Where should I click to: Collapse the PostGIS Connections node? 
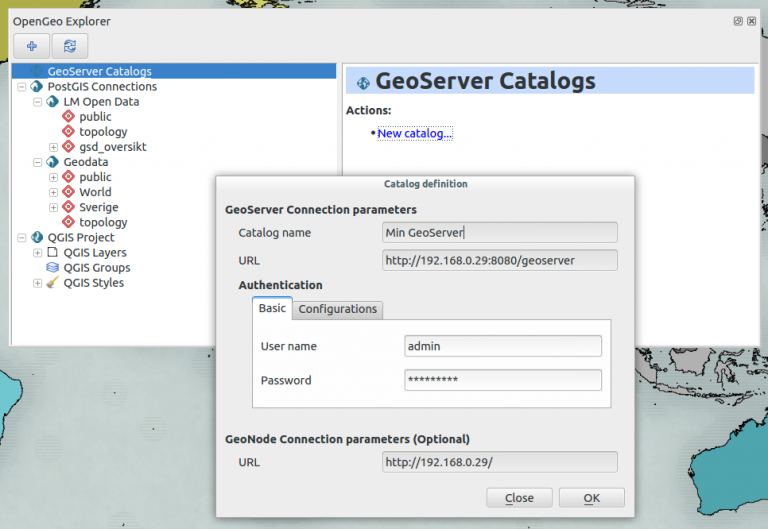[x=22, y=87]
